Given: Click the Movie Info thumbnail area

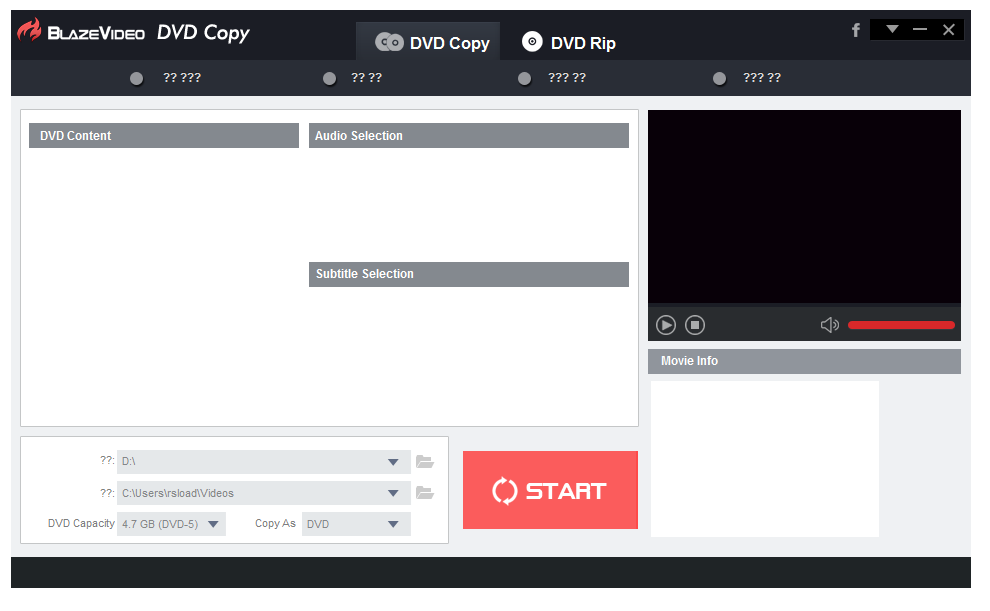Looking at the screenshot, I should 765,459.
